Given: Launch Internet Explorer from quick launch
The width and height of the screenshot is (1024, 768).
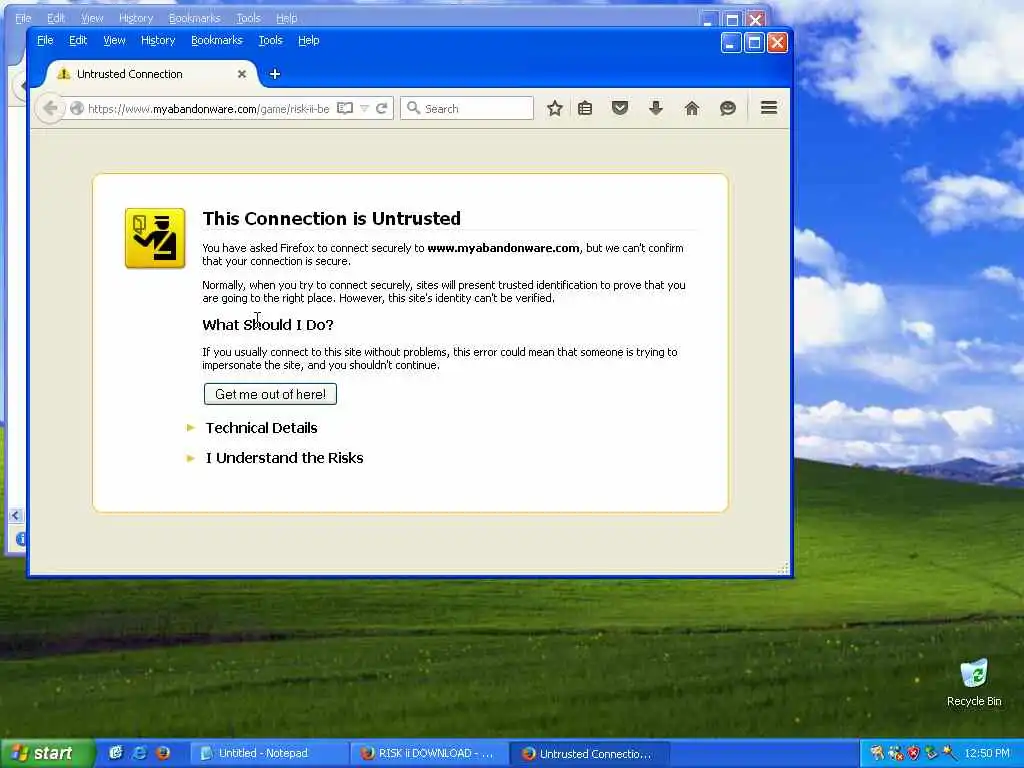Looking at the screenshot, I should (x=139, y=753).
